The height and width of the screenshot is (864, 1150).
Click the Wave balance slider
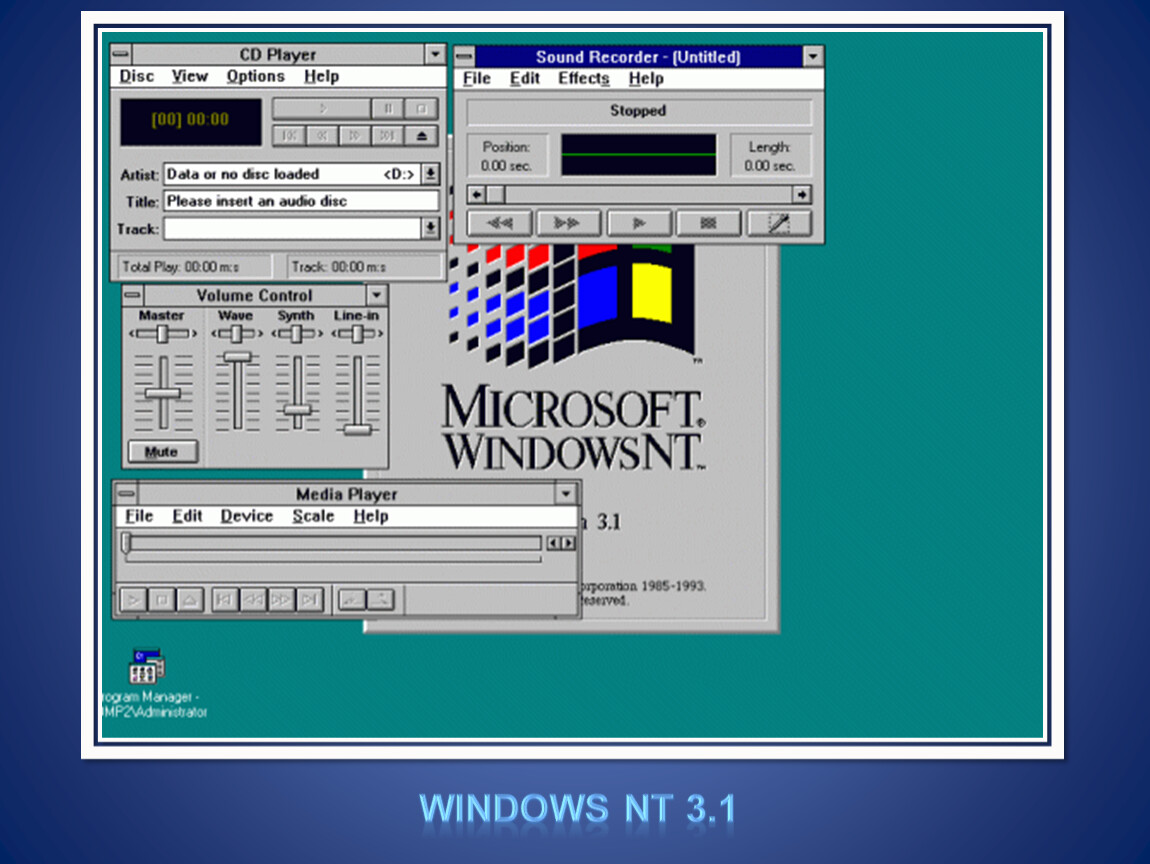click(x=237, y=334)
